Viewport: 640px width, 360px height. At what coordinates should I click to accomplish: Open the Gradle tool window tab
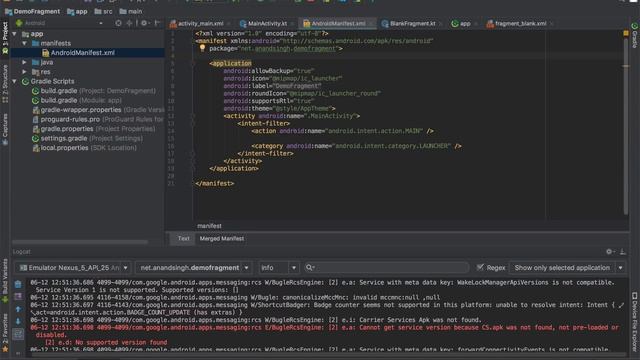click(635, 36)
